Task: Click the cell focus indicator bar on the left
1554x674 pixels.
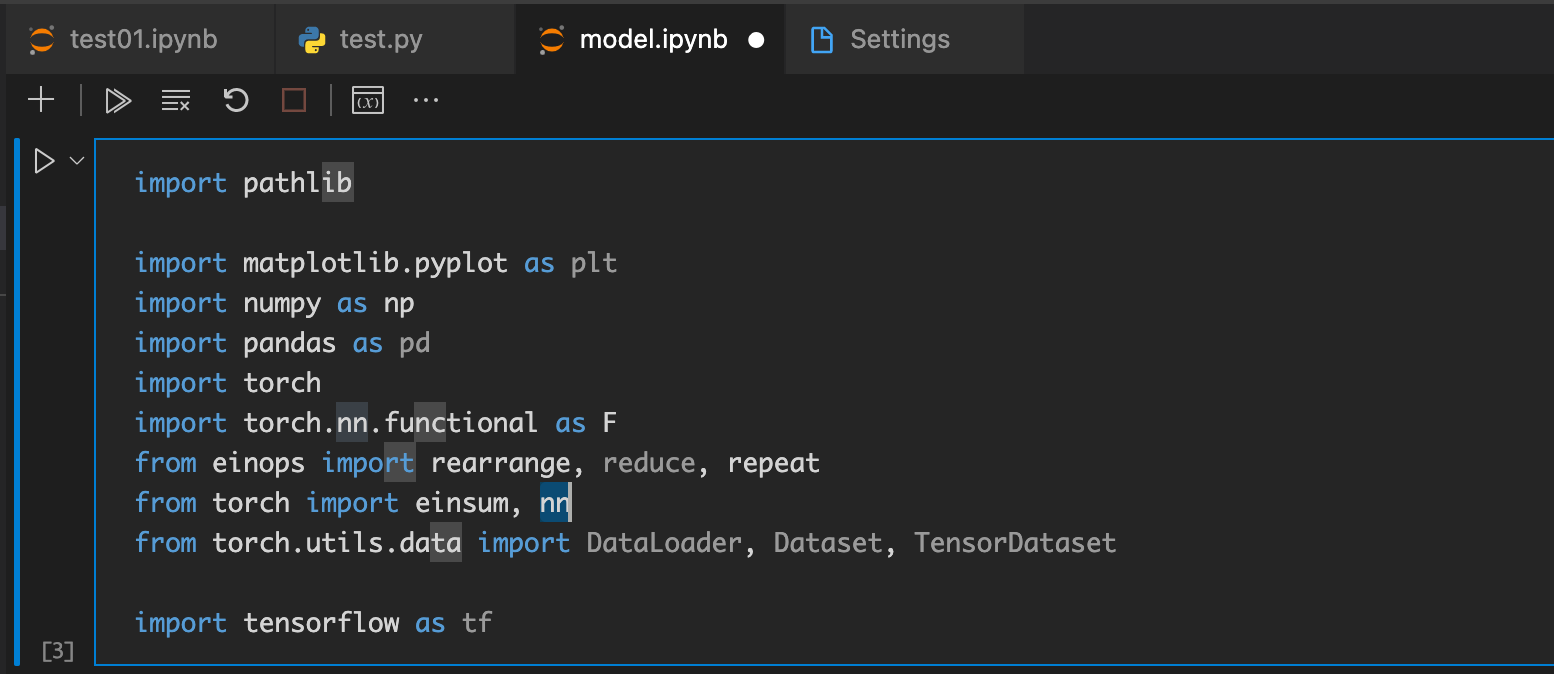Action: [x=18, y=400]
